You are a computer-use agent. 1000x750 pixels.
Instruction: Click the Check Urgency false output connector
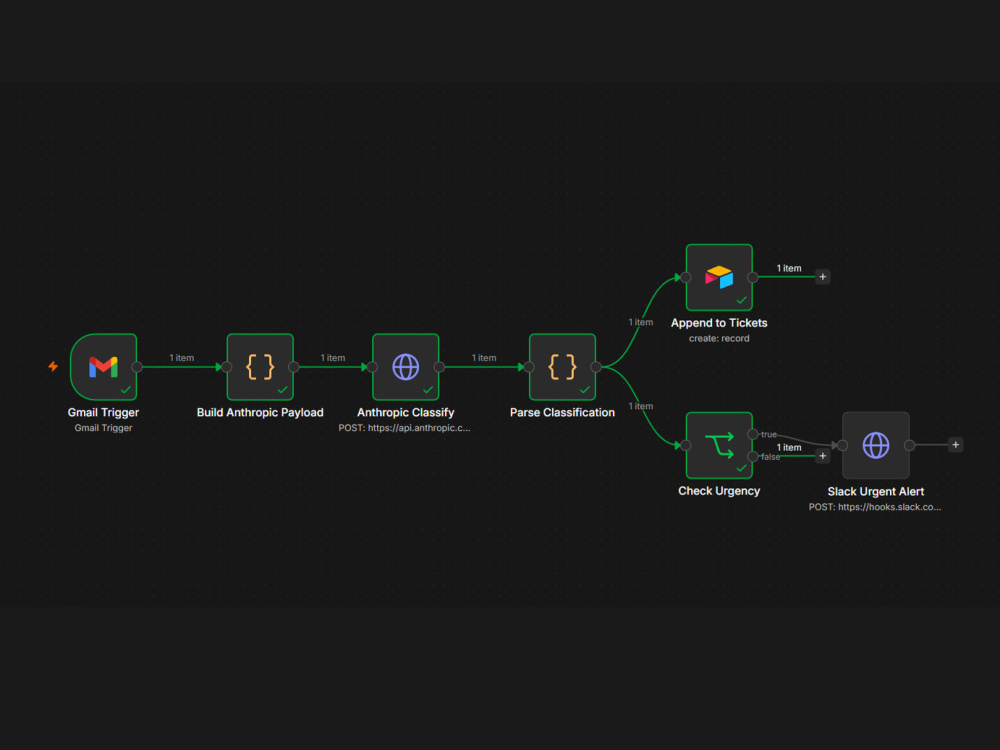point(753,457)
